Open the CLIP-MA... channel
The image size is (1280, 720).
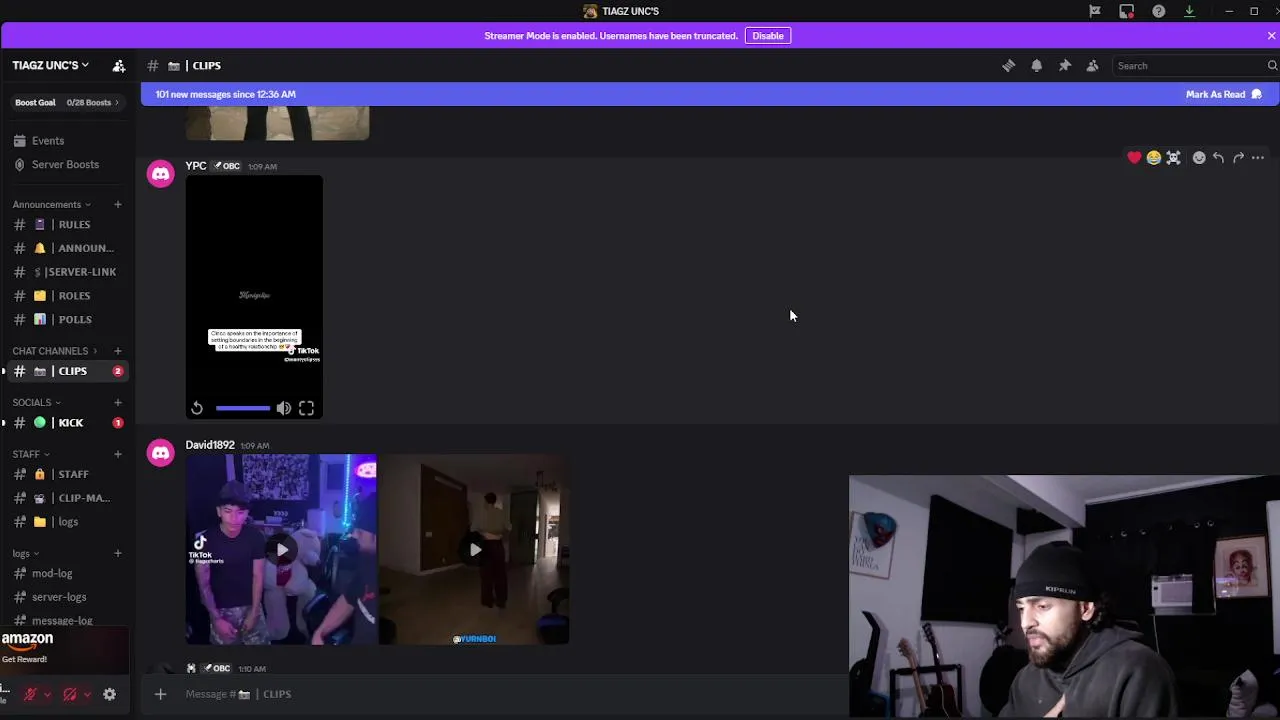click(68, 498)
